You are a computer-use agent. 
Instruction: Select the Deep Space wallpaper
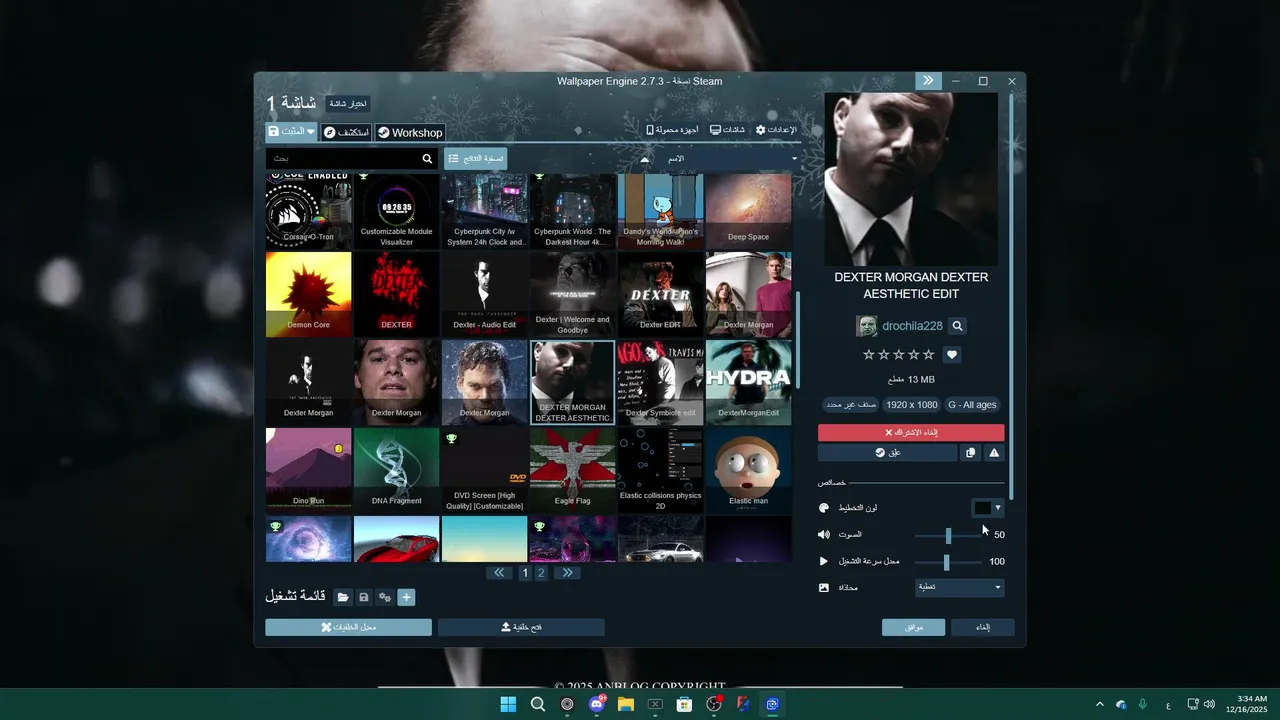[749, 211]
